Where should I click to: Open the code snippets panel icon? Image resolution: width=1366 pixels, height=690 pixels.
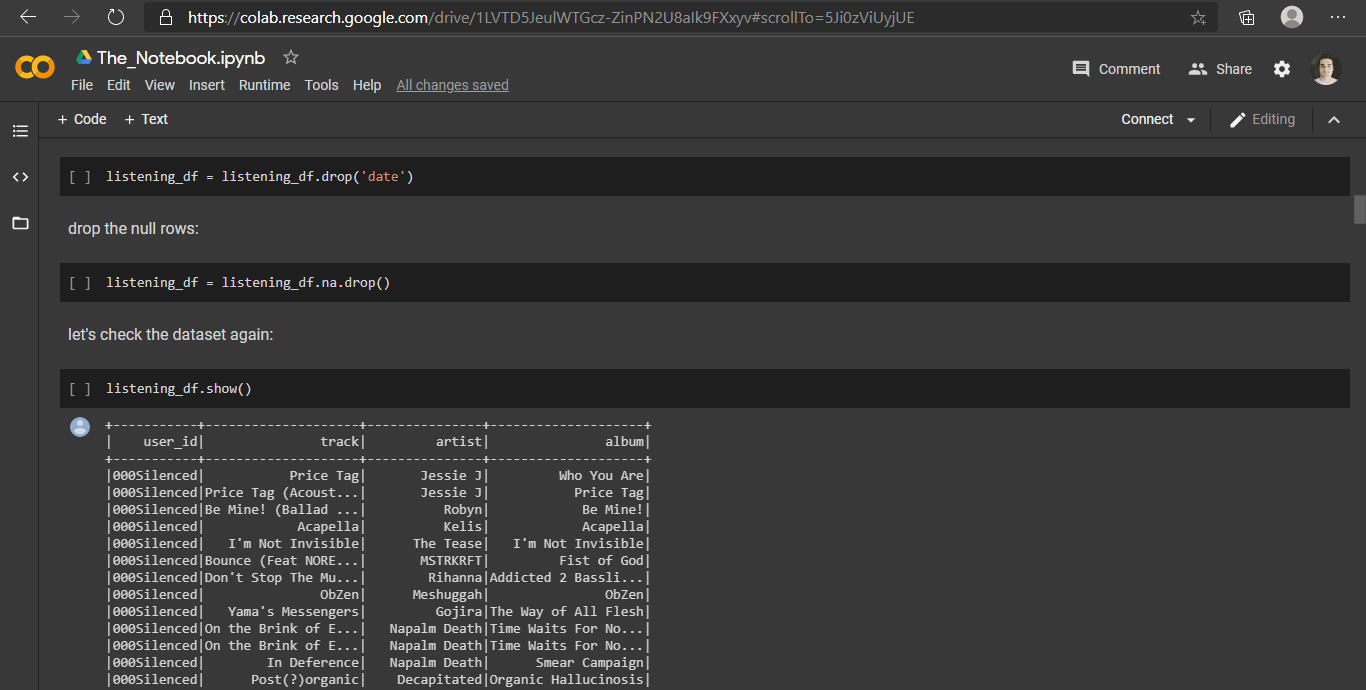pyautogui.click(x=20, y=177)
